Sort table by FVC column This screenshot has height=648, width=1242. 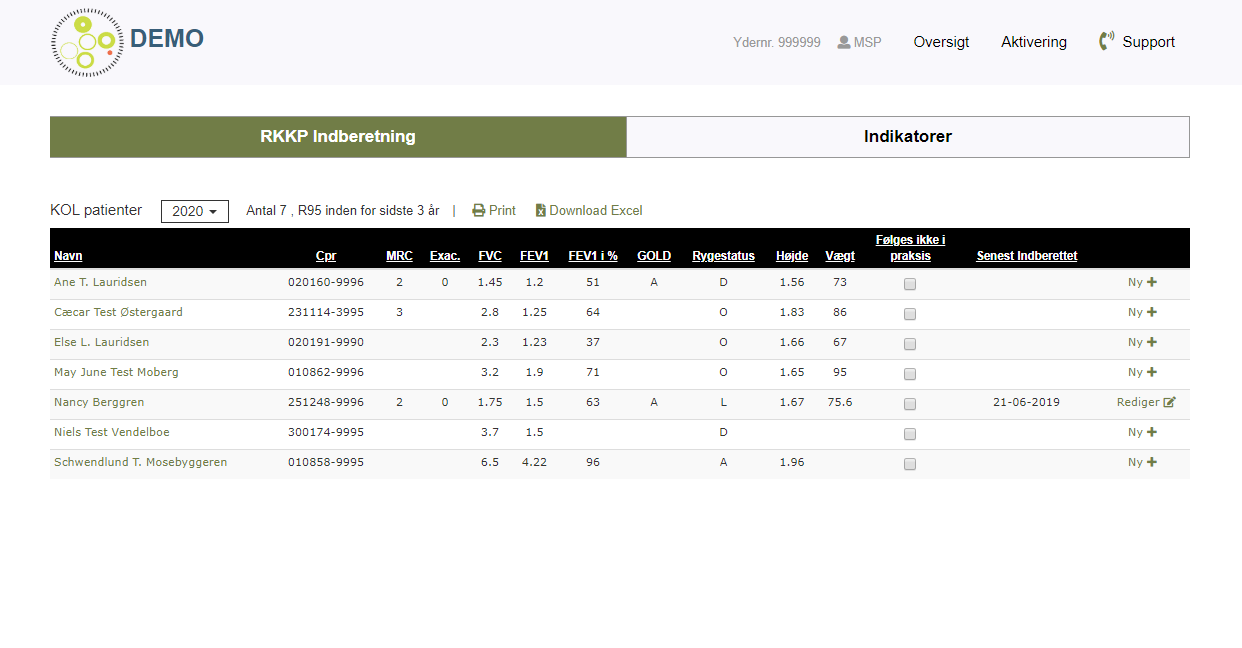[x=490, y=256]
